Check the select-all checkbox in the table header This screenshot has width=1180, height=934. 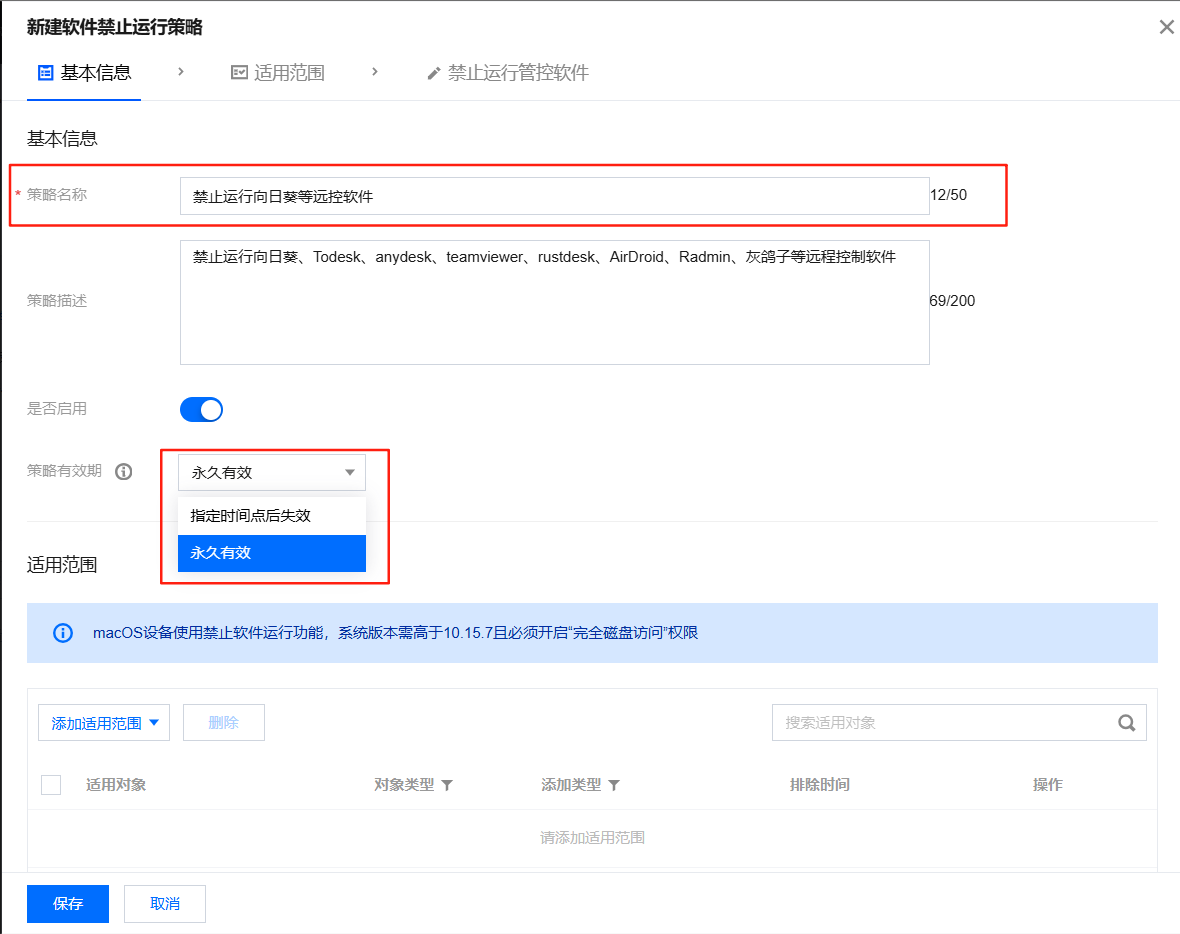tap(51, 785)
